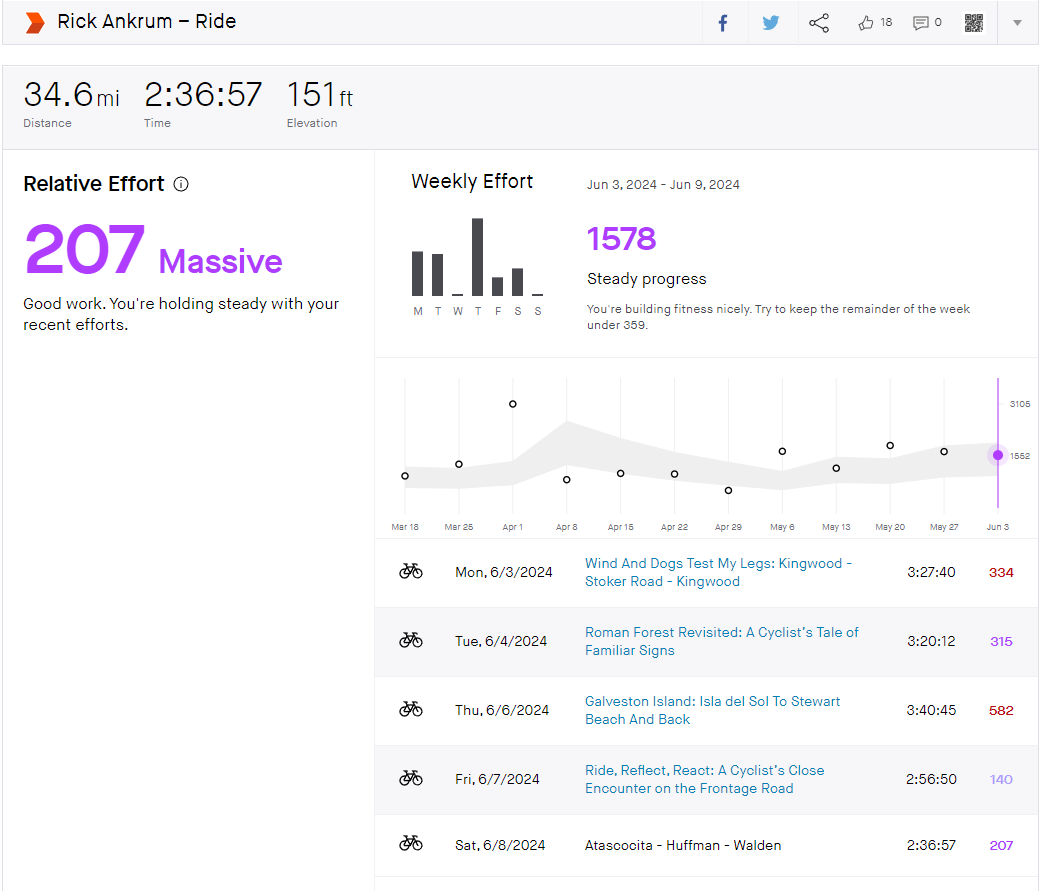The width and height of the screenshot is (1040, 891).
Task: Click the Steady progress label
Action: coord(647,279)
